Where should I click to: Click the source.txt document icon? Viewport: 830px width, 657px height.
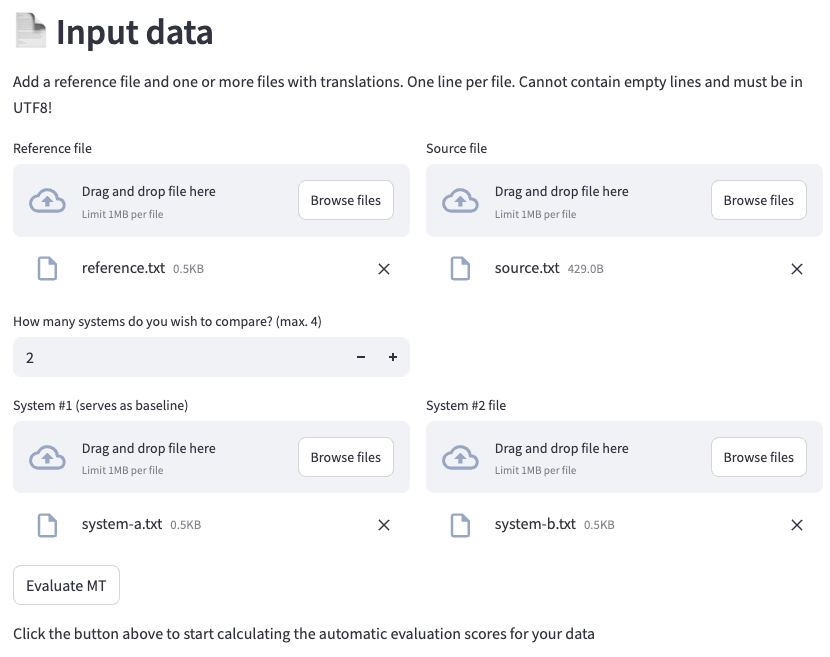(x=460, y=268)
